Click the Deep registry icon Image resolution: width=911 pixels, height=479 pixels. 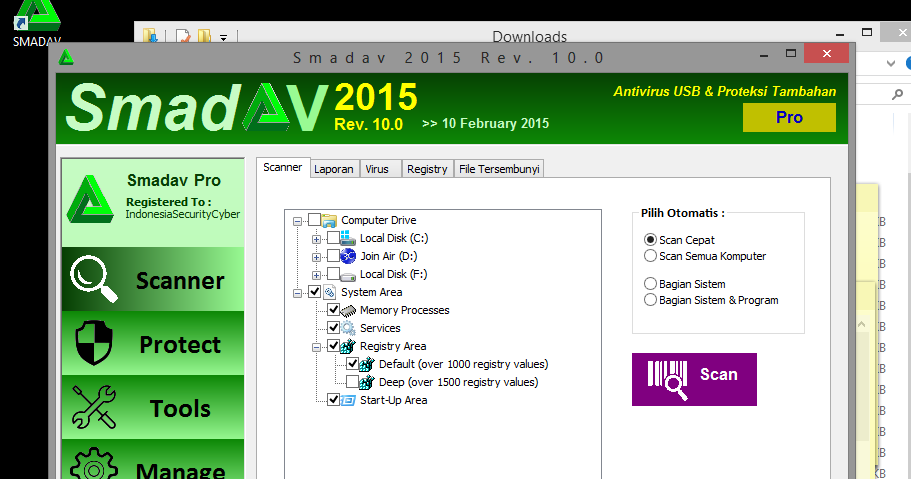coord(367,382)
